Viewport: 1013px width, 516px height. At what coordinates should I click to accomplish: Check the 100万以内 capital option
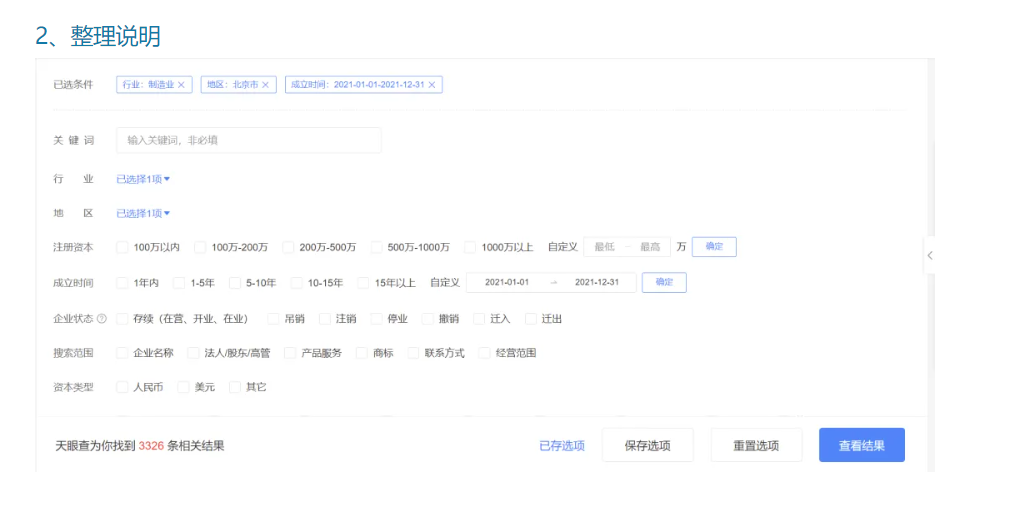tap(122, 247)
